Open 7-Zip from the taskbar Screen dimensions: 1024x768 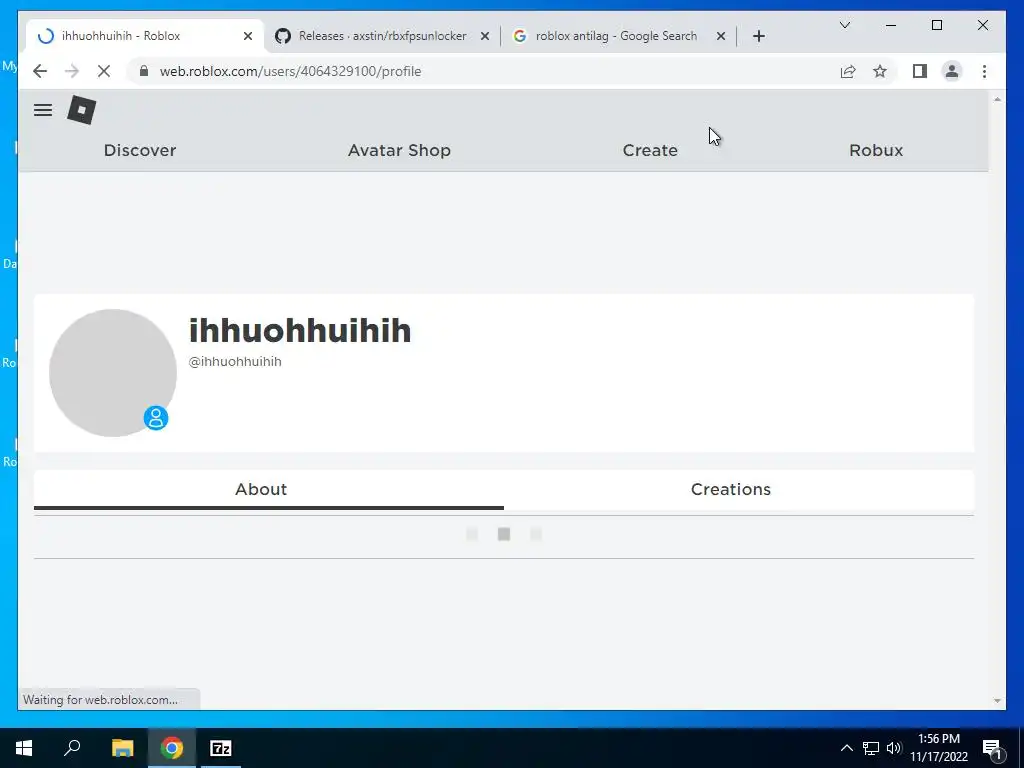click(221, 748)
